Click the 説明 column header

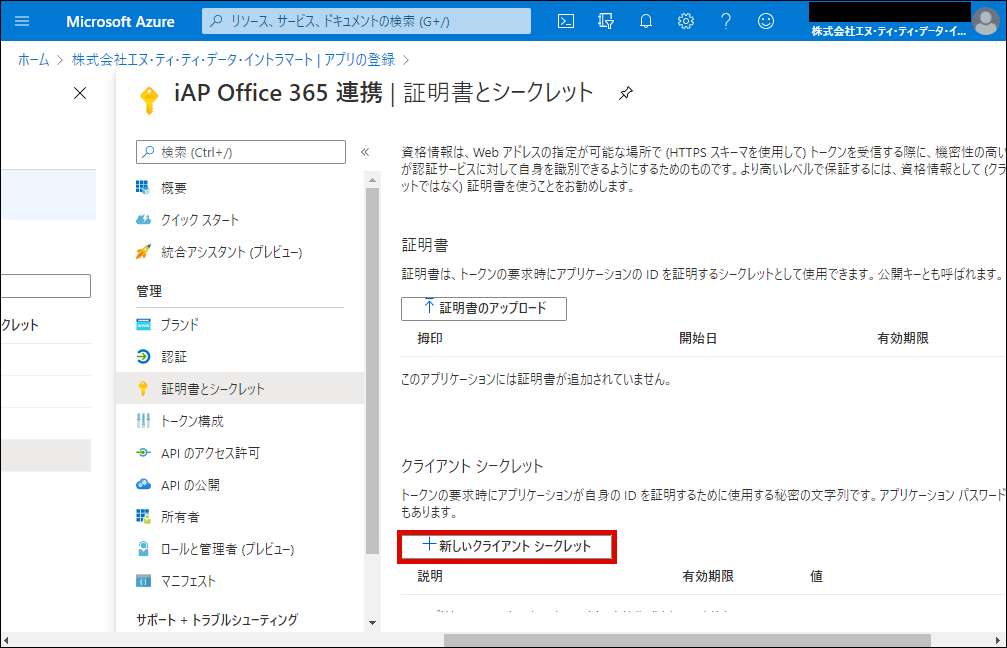430,576
